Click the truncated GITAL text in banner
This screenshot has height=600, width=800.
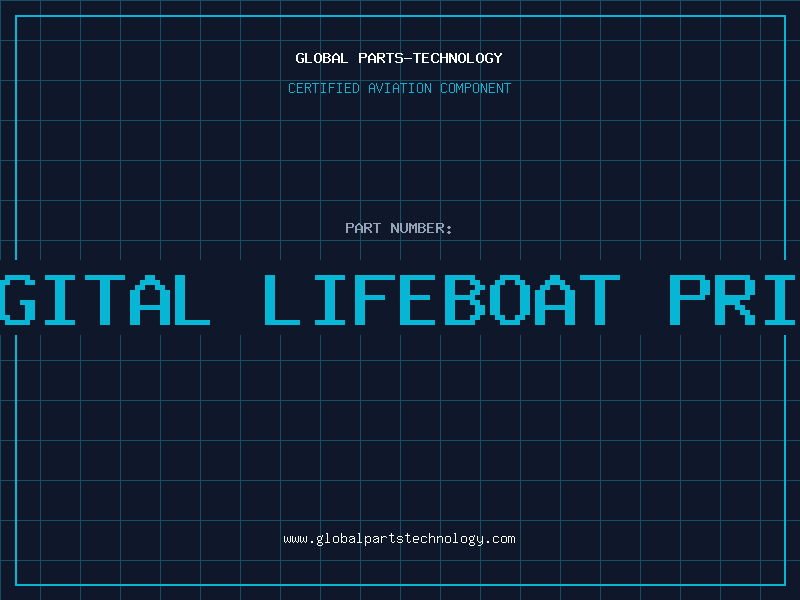click(105, 299)
